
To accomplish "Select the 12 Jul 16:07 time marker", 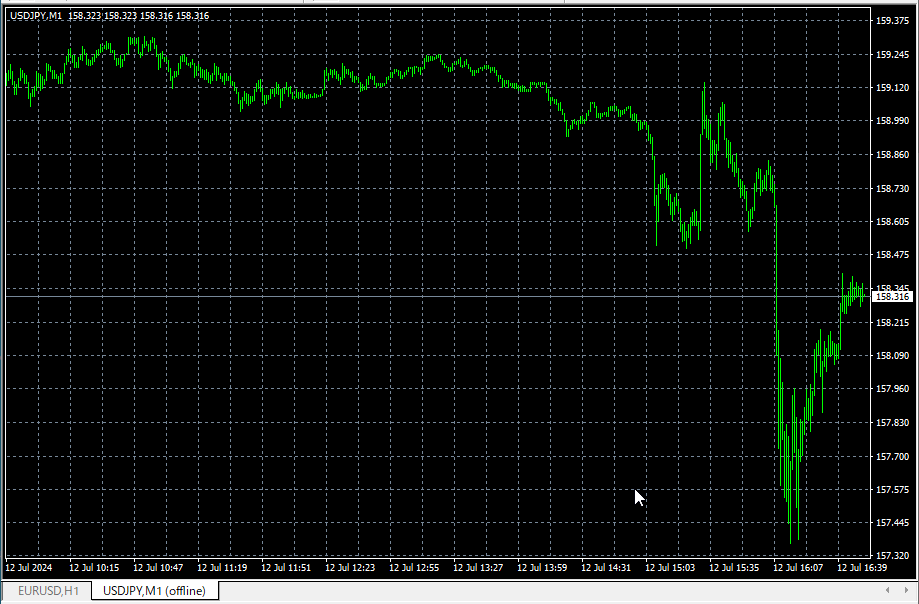I will pyautogui.click(x=798, y=567).
